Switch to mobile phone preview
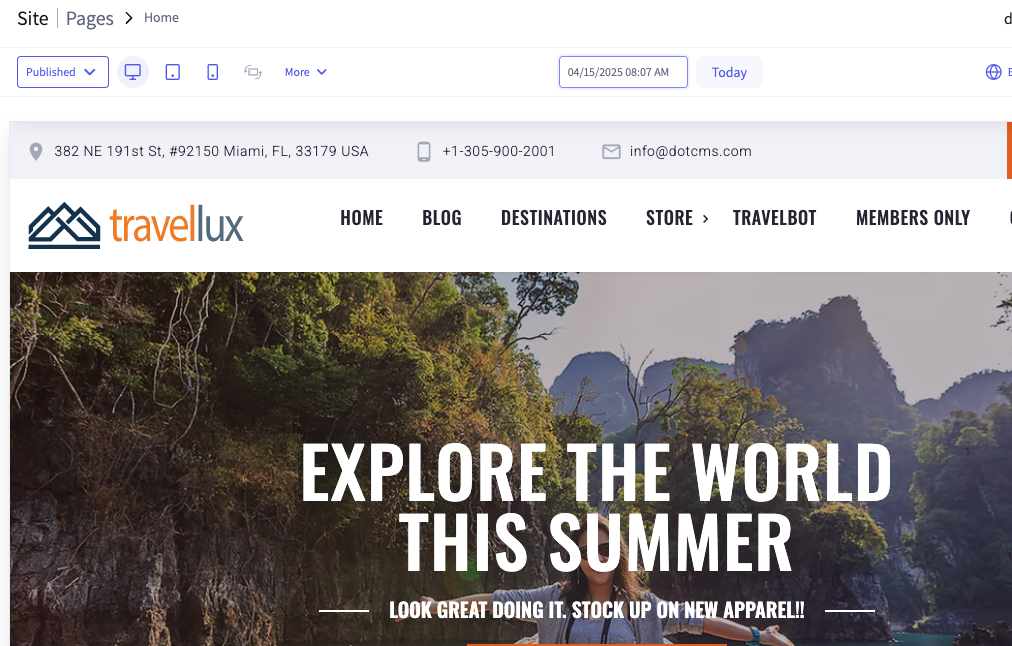1012x646 pixels. click(x=212, y=72)
